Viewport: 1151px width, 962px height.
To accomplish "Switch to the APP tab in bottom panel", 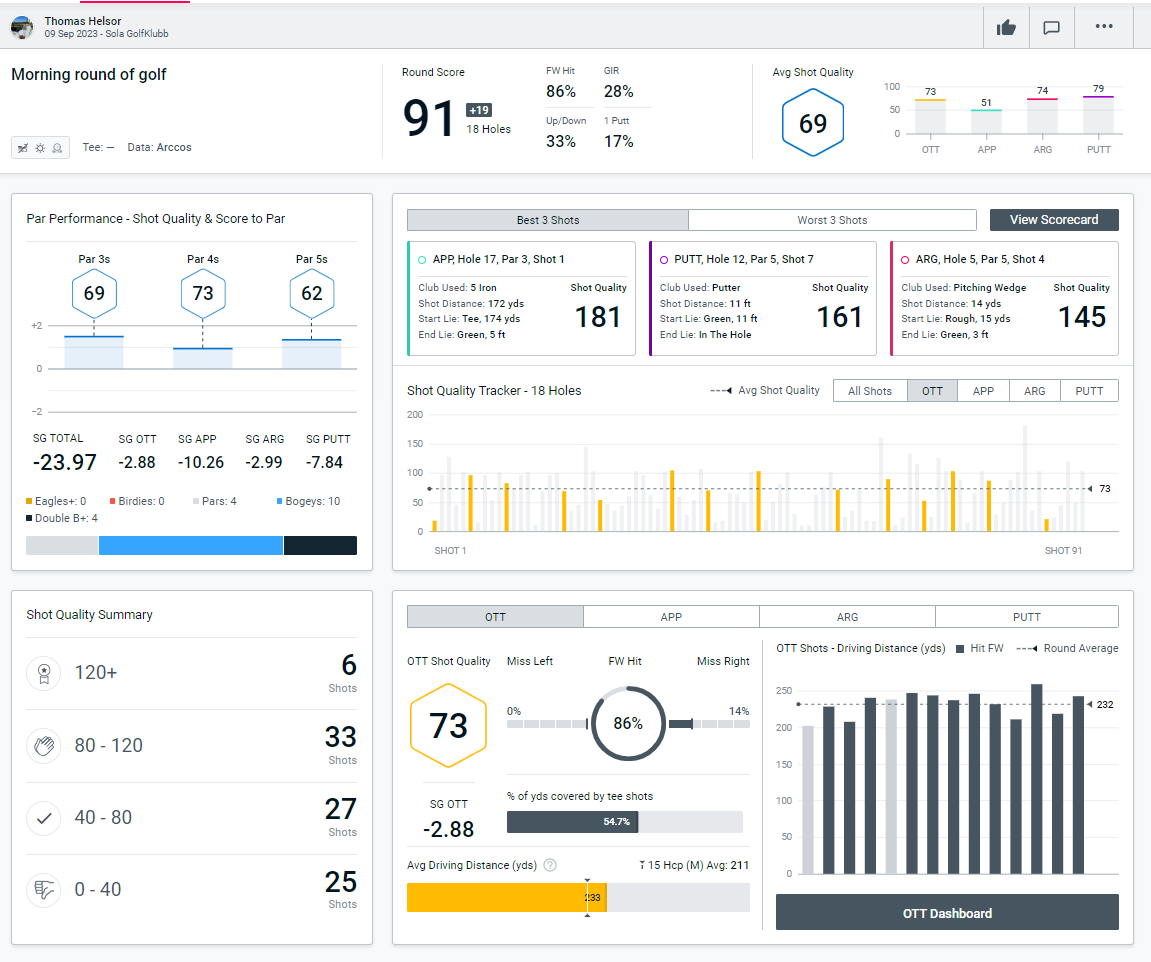I will tap(671, 617).
